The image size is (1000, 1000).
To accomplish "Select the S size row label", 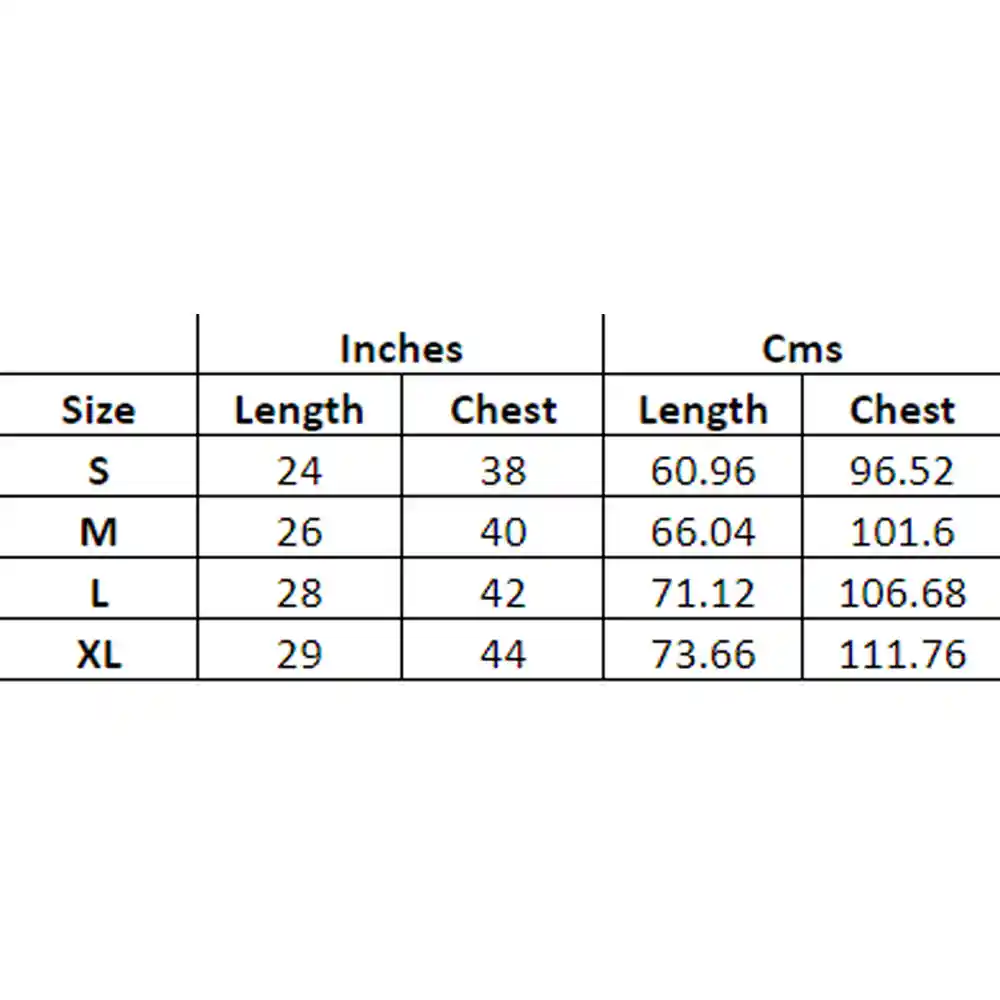I will (x=98, y=467).
